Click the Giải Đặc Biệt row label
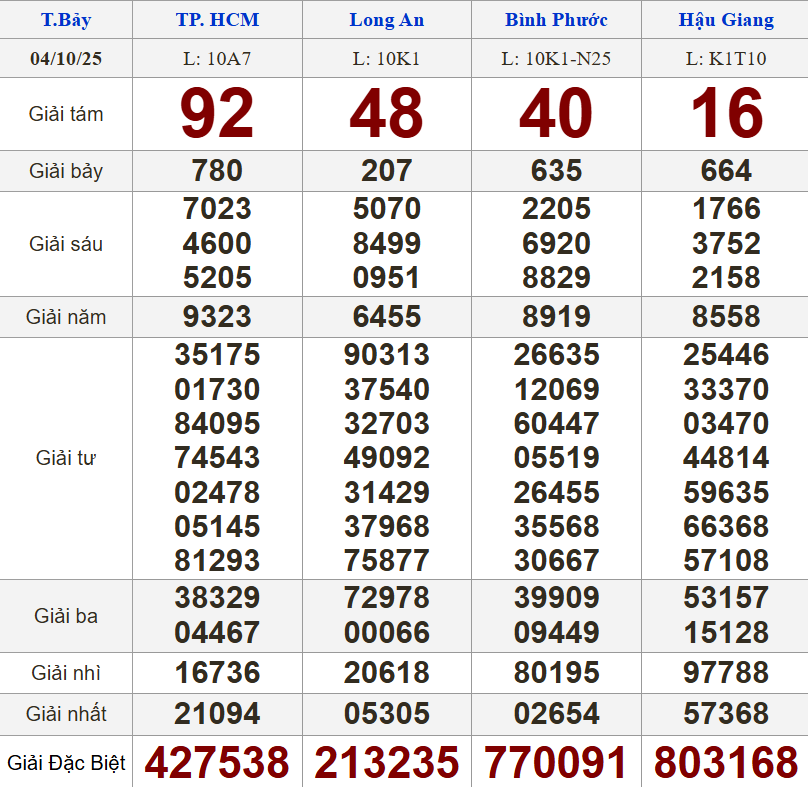 click(x=66, y=763)
